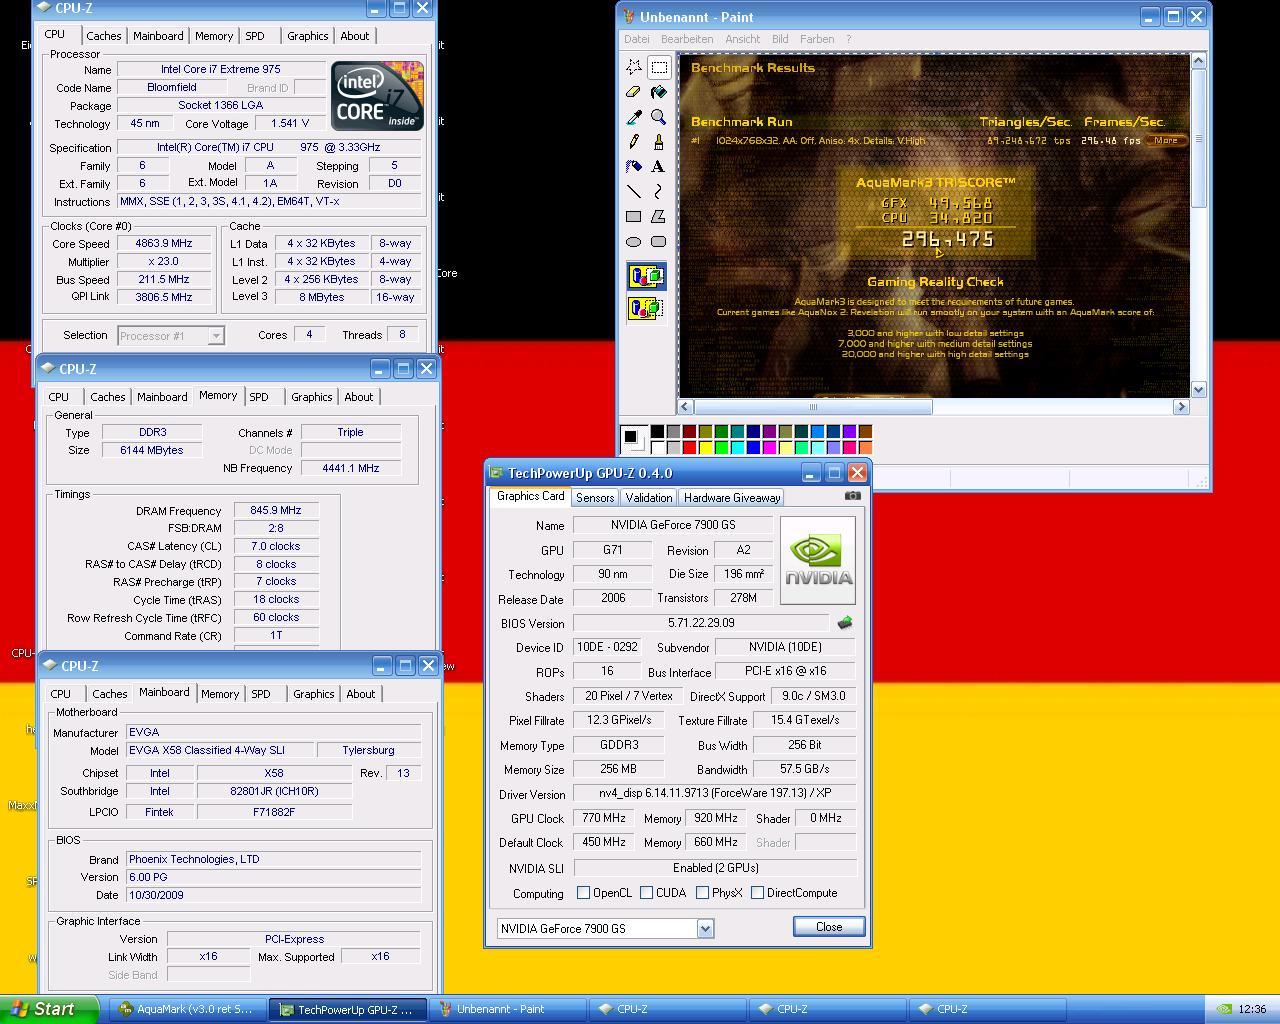
Task: Select the Pencil tool in Paint
Action: (x=634, y=142)
